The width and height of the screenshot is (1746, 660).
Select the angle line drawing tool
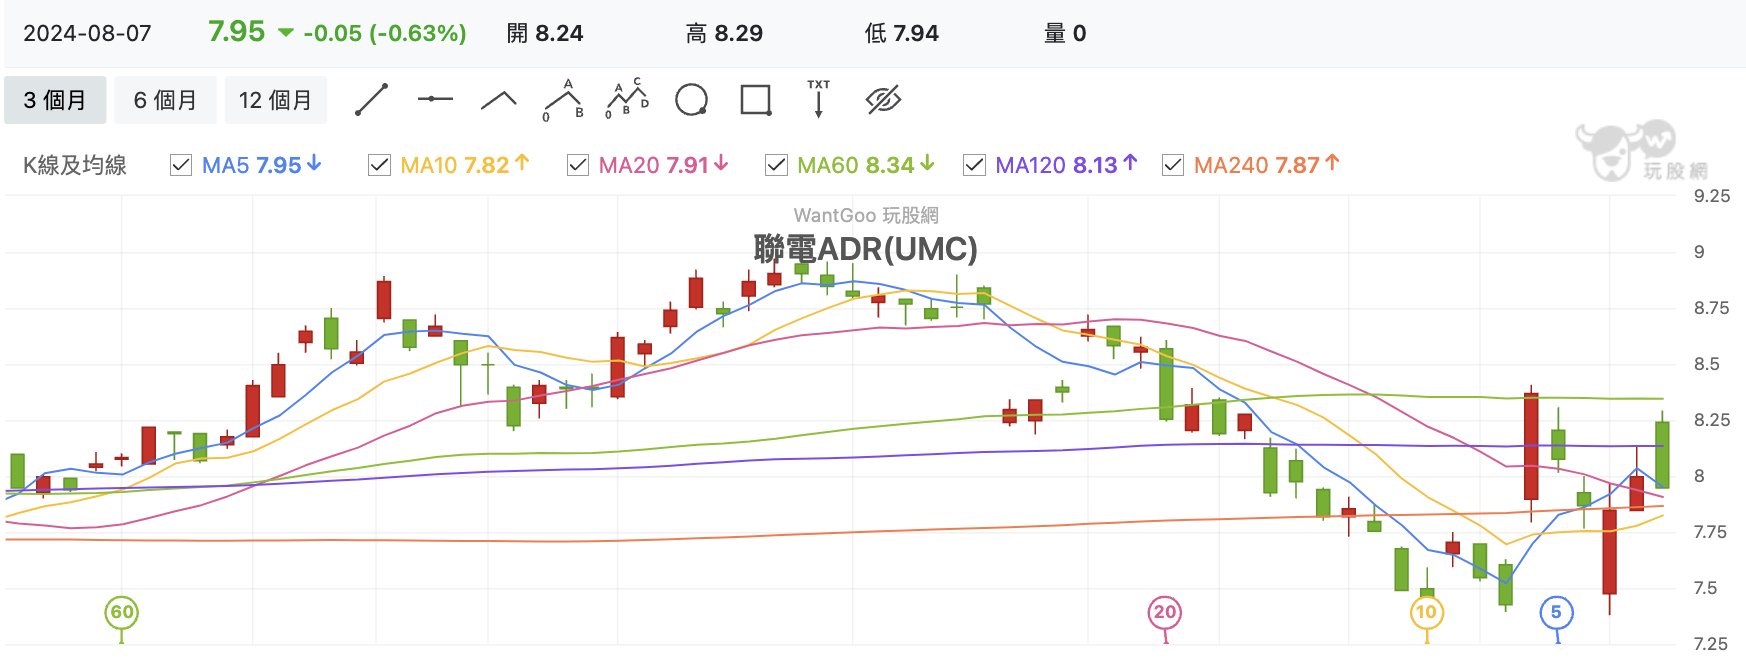pyautogui.click(x=499, y=99)
